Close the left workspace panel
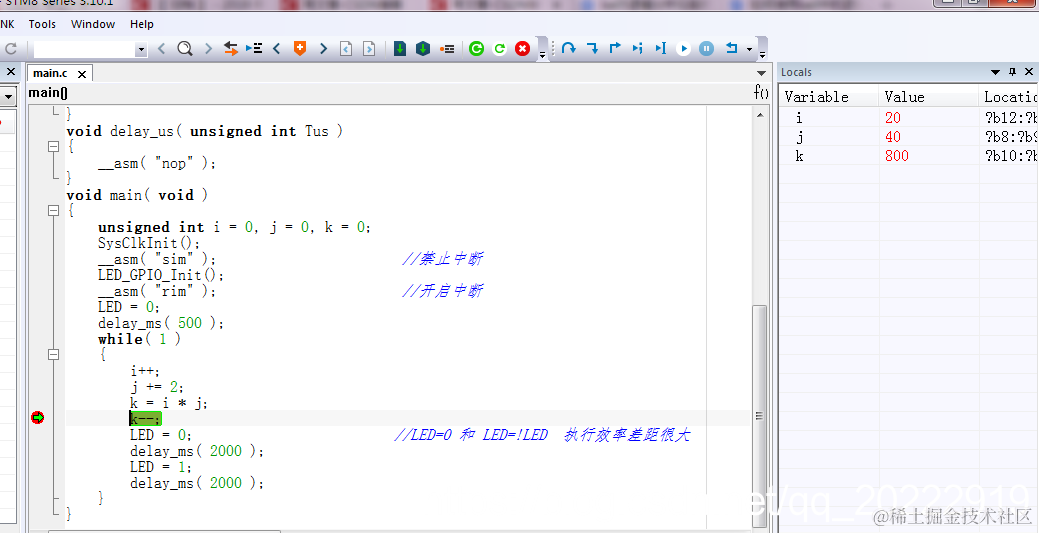 pos(11,72)
